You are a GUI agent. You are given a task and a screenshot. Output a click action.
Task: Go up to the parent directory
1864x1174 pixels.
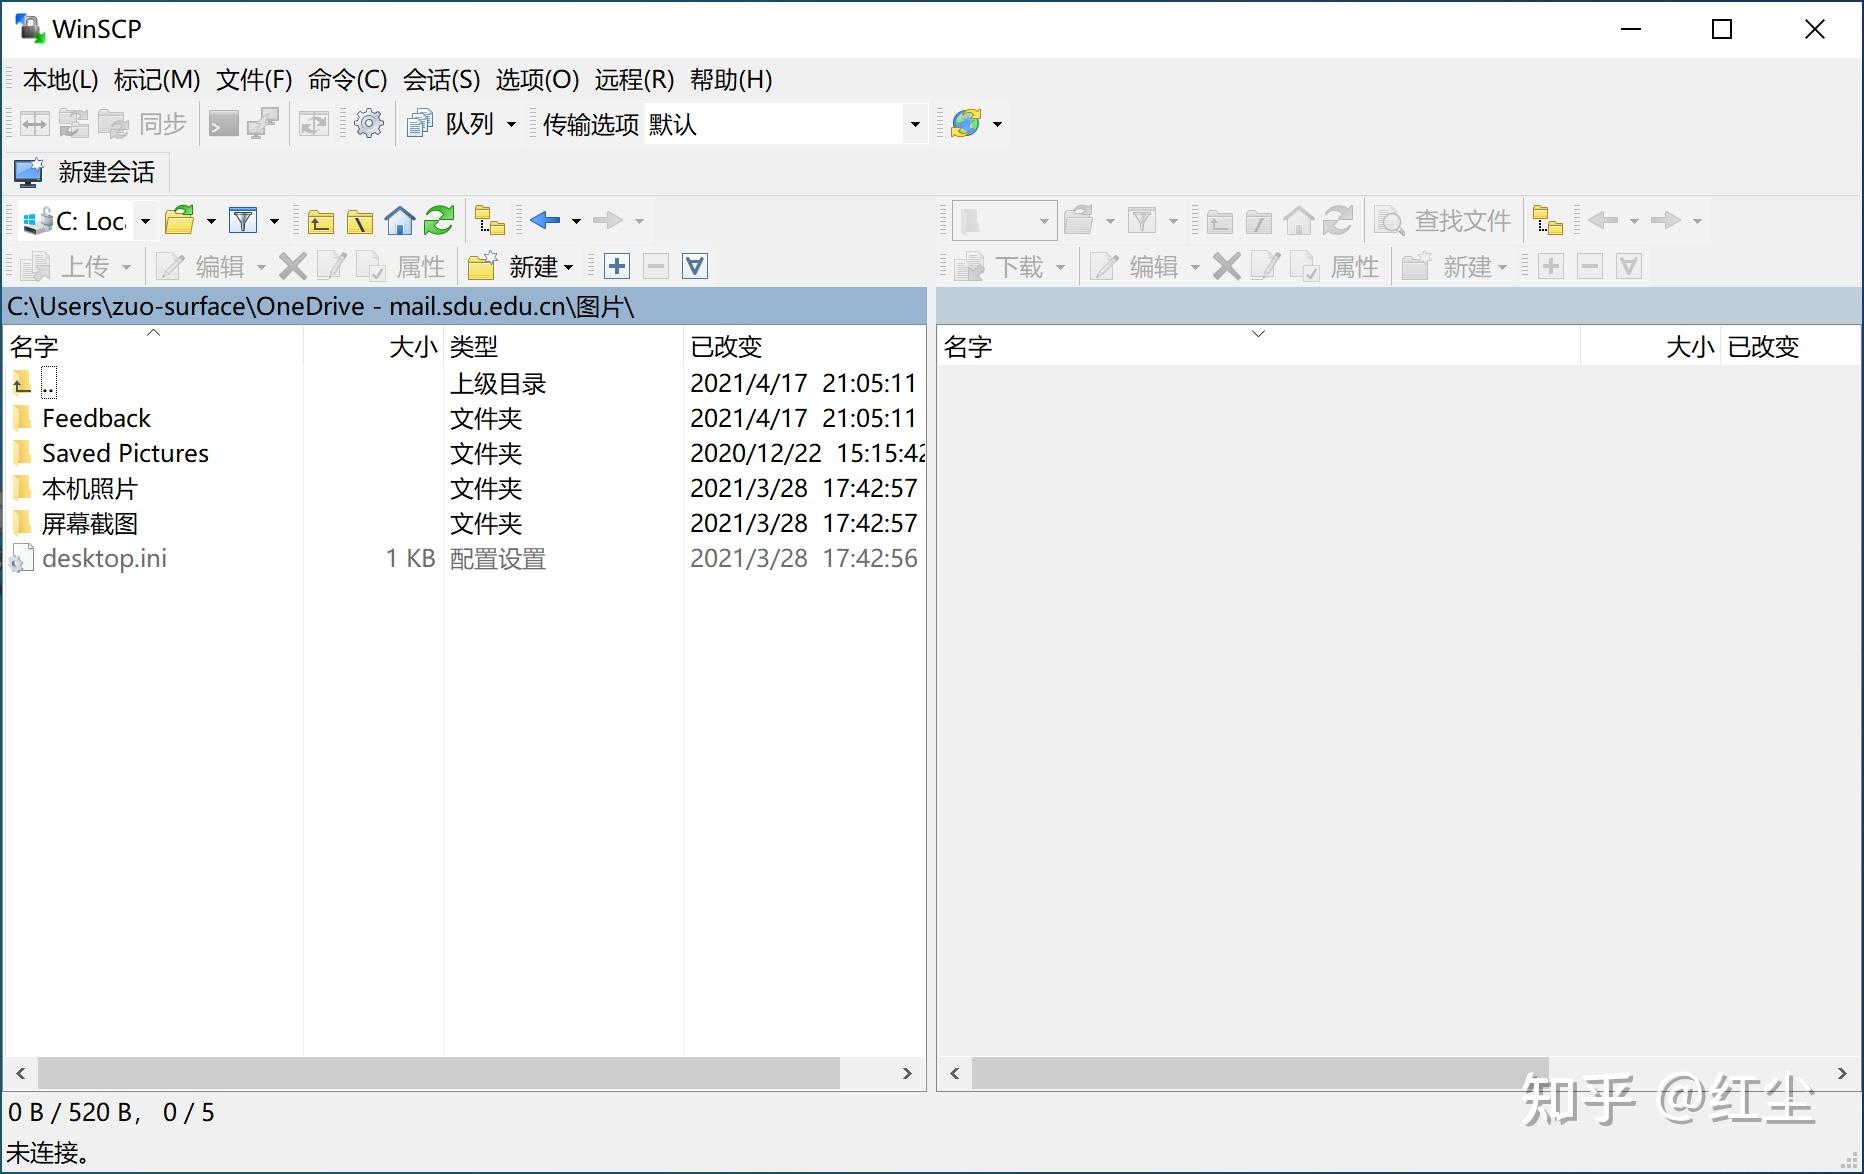click(320, 220)
